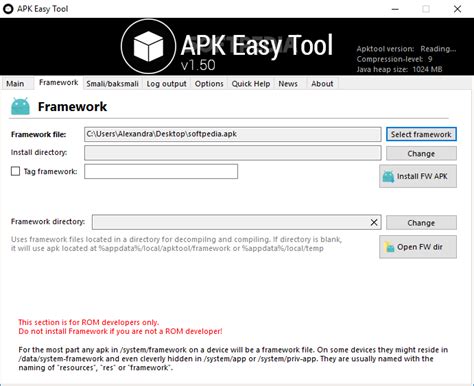Click the Select framework button
474x386 pixels.
pos(421,134)
